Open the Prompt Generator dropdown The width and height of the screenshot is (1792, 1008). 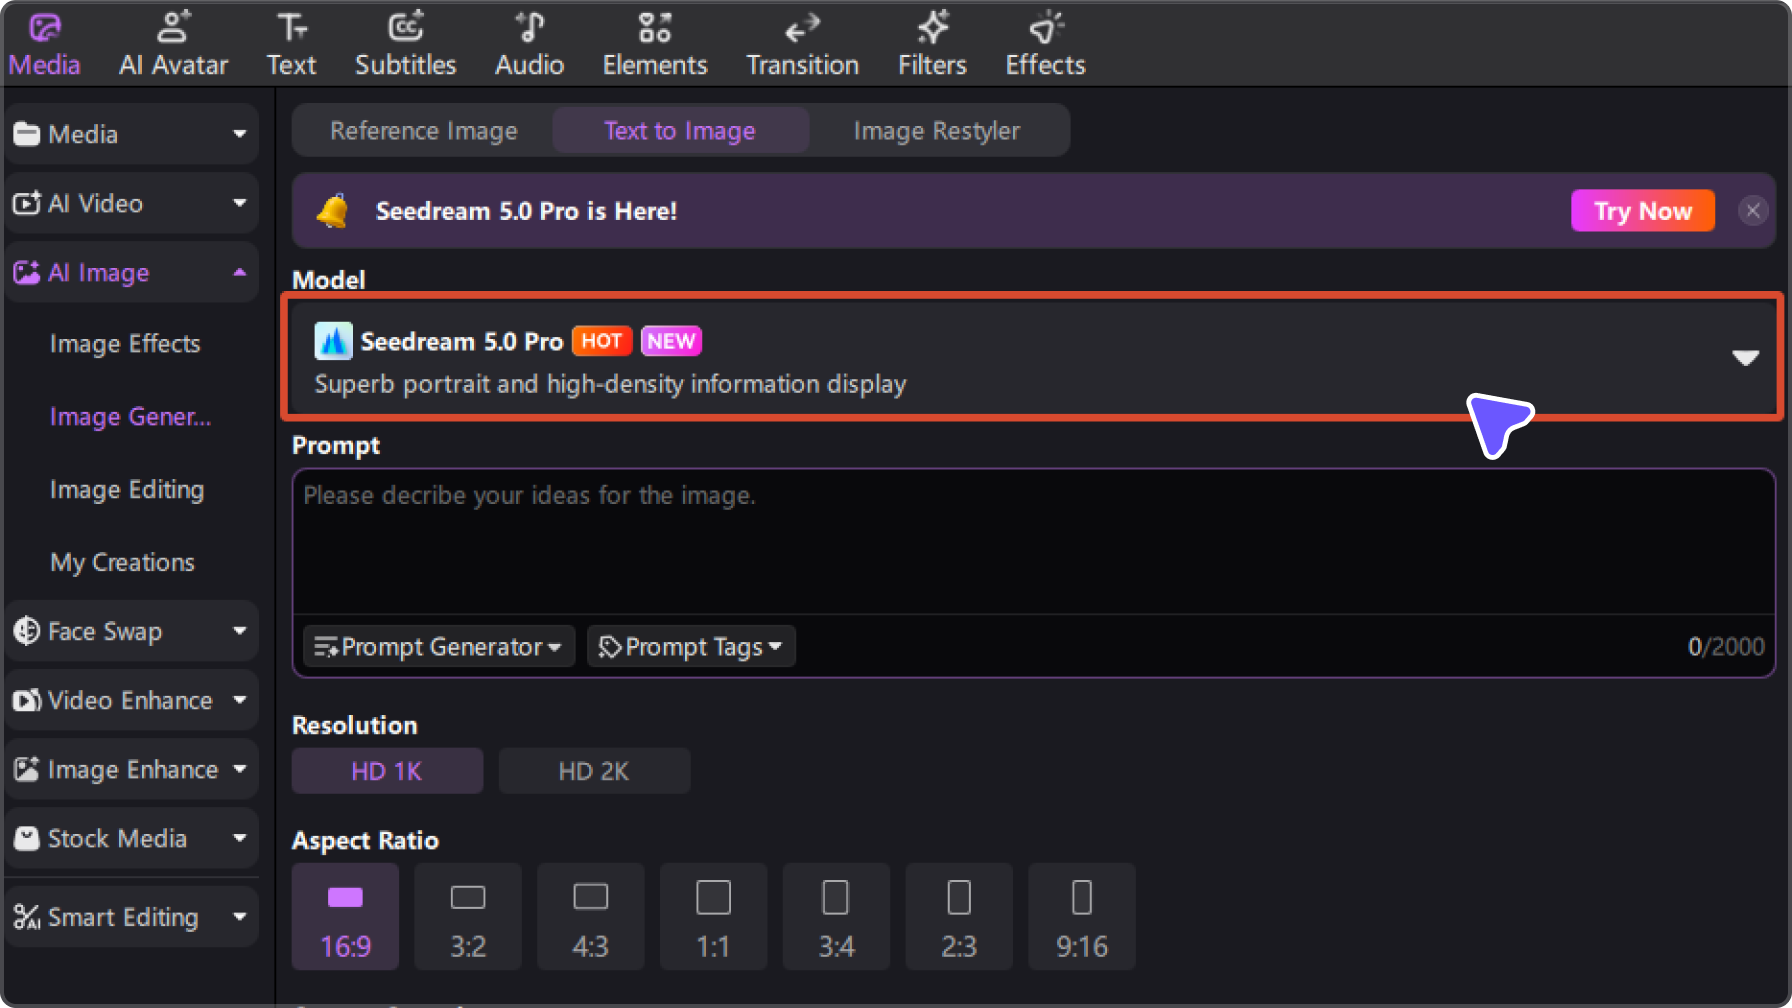pyautogui.click(x=438, y=646)
